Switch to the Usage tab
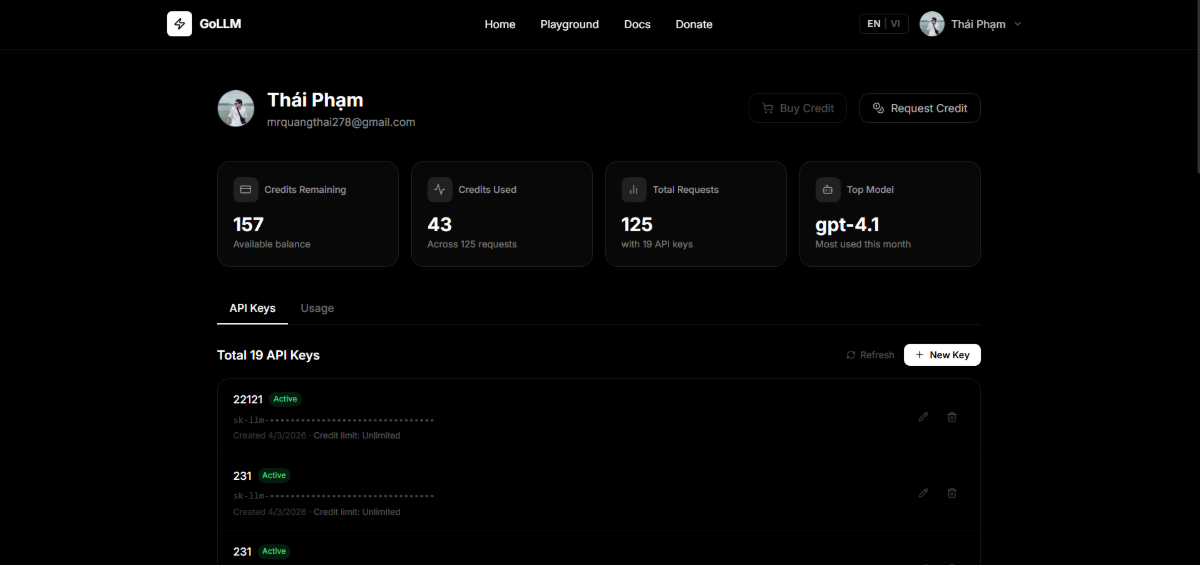Image resolution: width=1200 pixels, height=565 pixels. click(317, 308)
